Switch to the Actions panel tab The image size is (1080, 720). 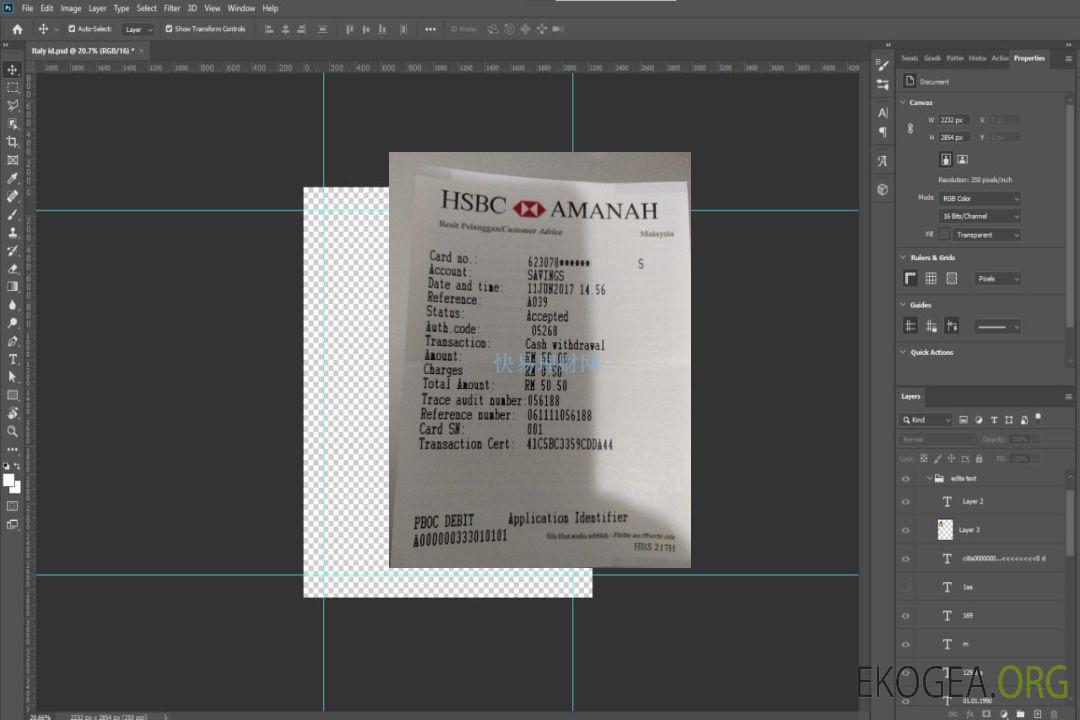click(999, 58)
